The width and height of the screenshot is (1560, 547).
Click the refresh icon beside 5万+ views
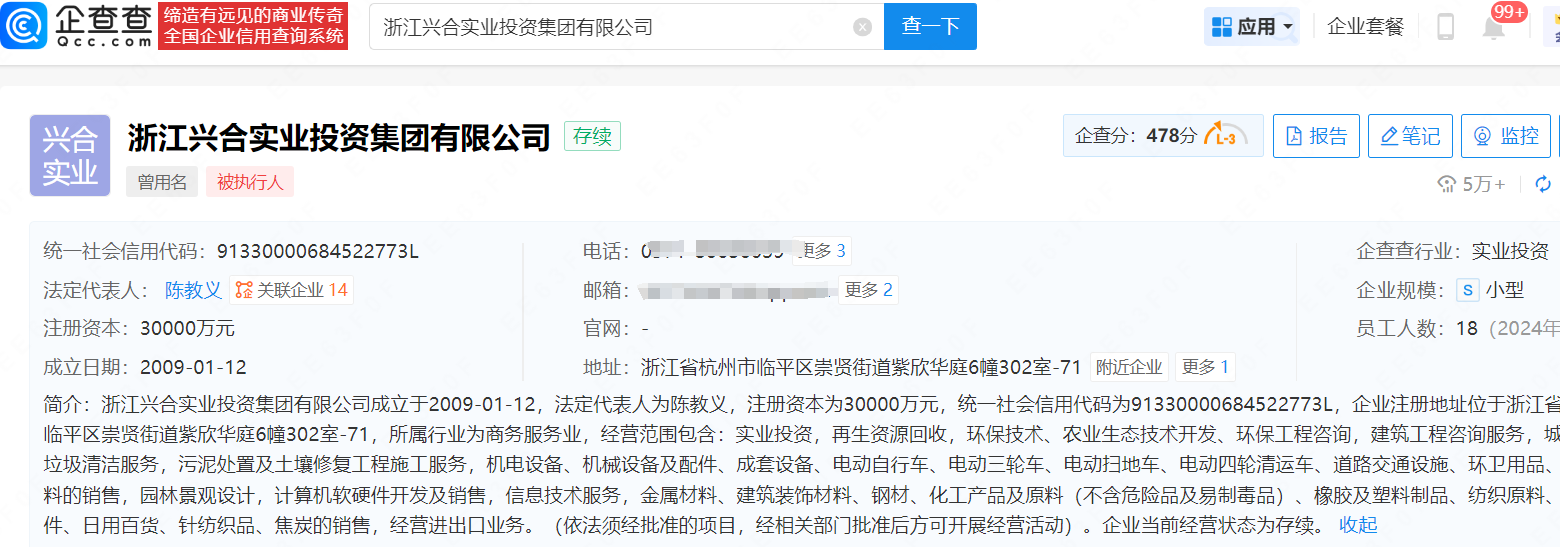pyautogui.click(x=1543, y=184)
